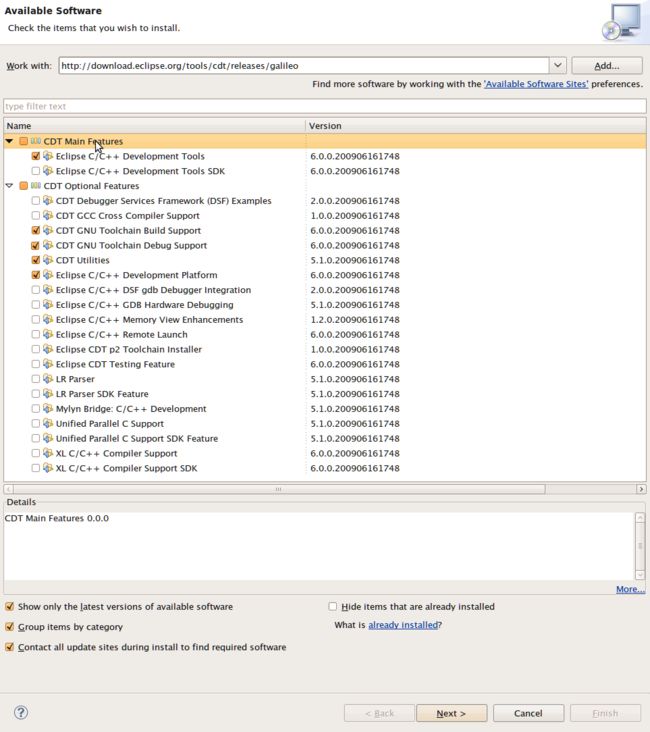Click version 5.1.0.200906161748 of CDT Utilities
The height and width of the screenshot is (732, 650).
click(x=355, y=260)
